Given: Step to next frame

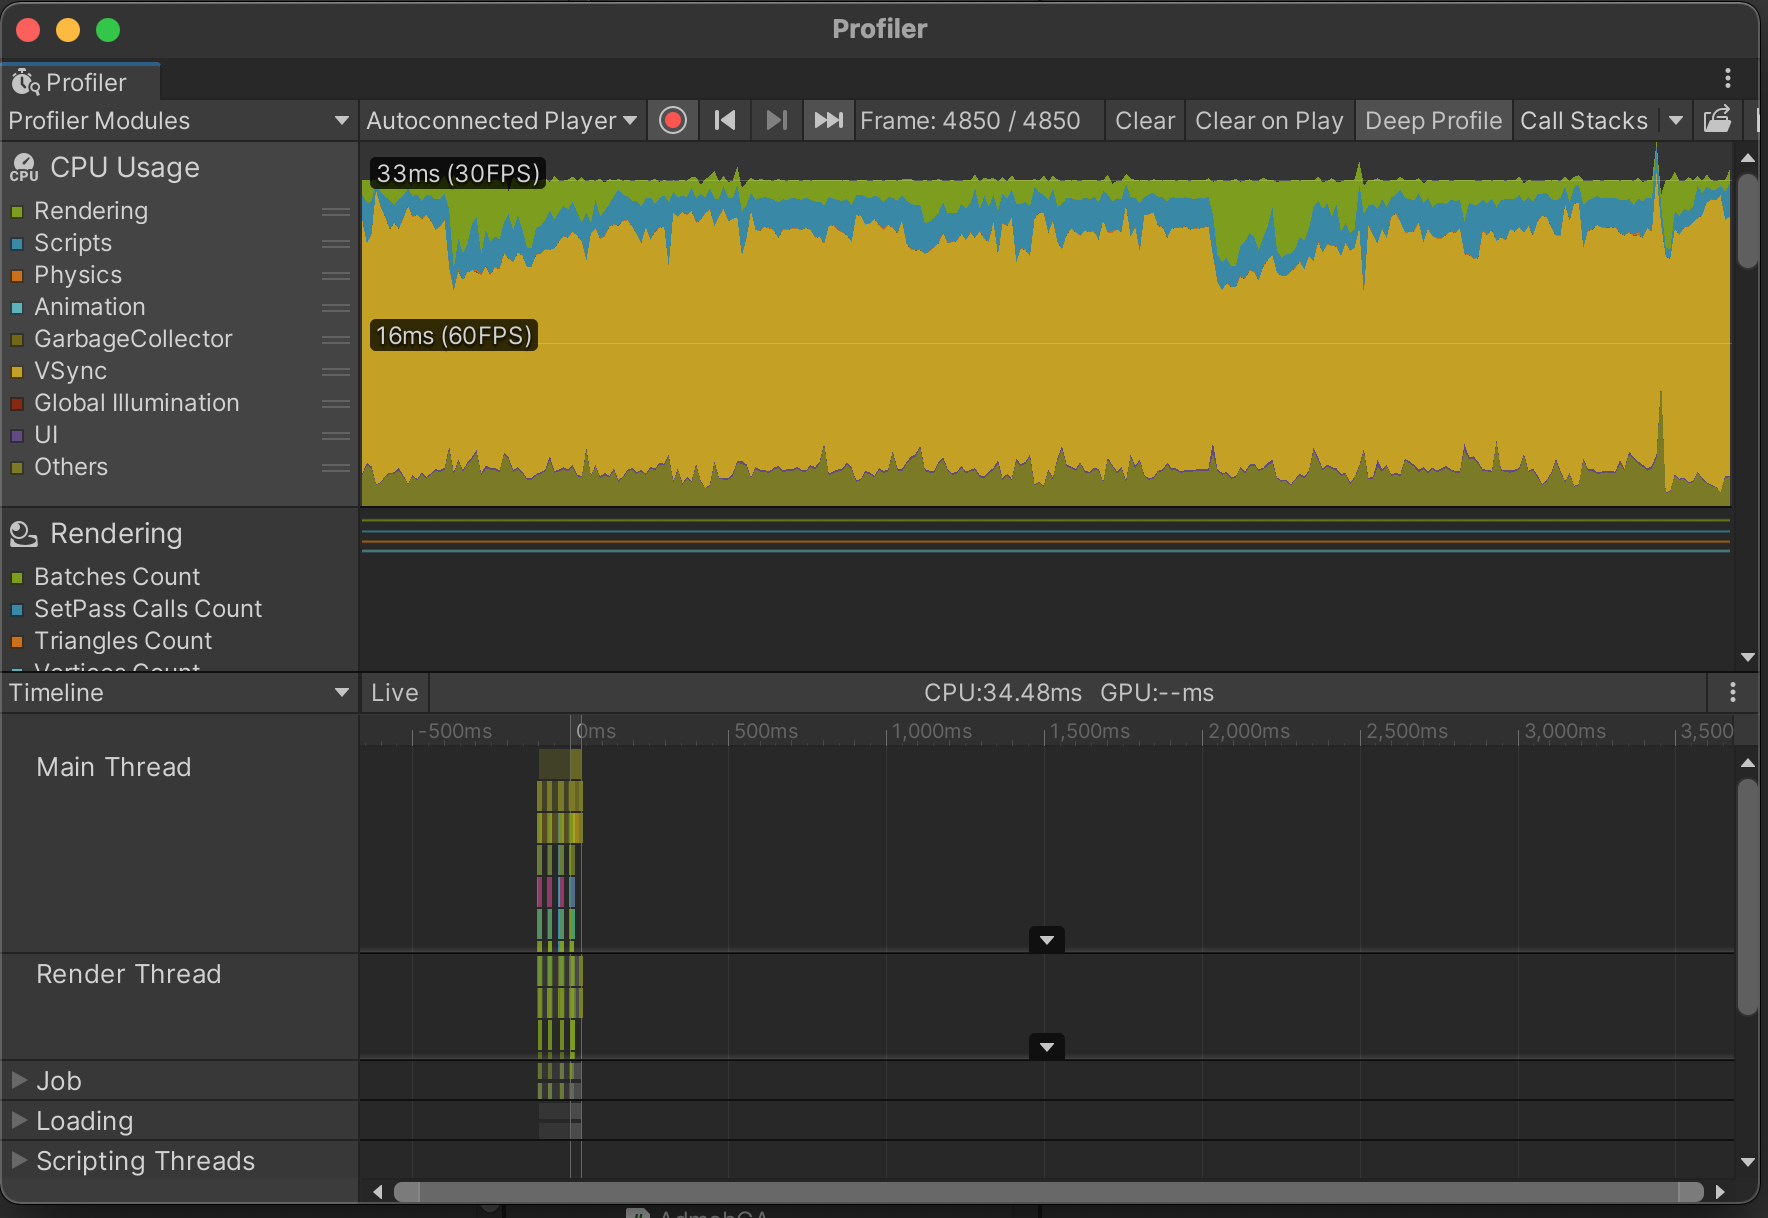Looking at the screenshot, I should tap(776, 121).
